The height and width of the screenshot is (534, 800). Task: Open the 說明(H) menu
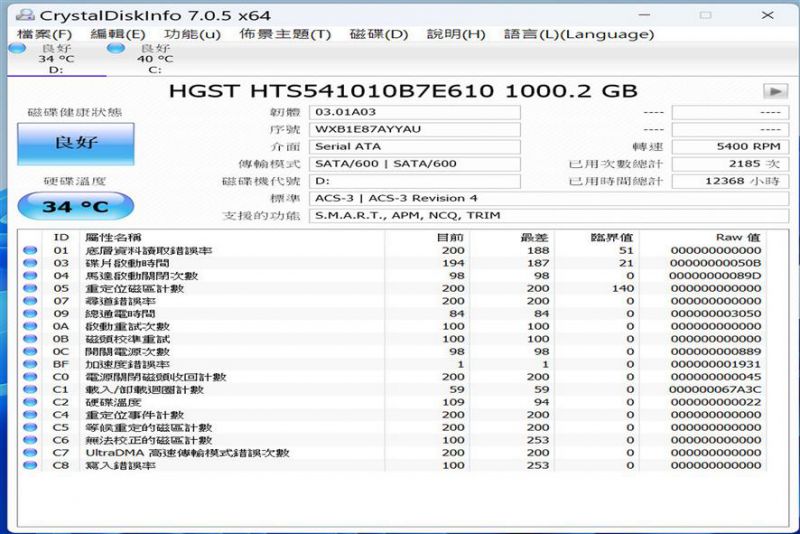456,34
